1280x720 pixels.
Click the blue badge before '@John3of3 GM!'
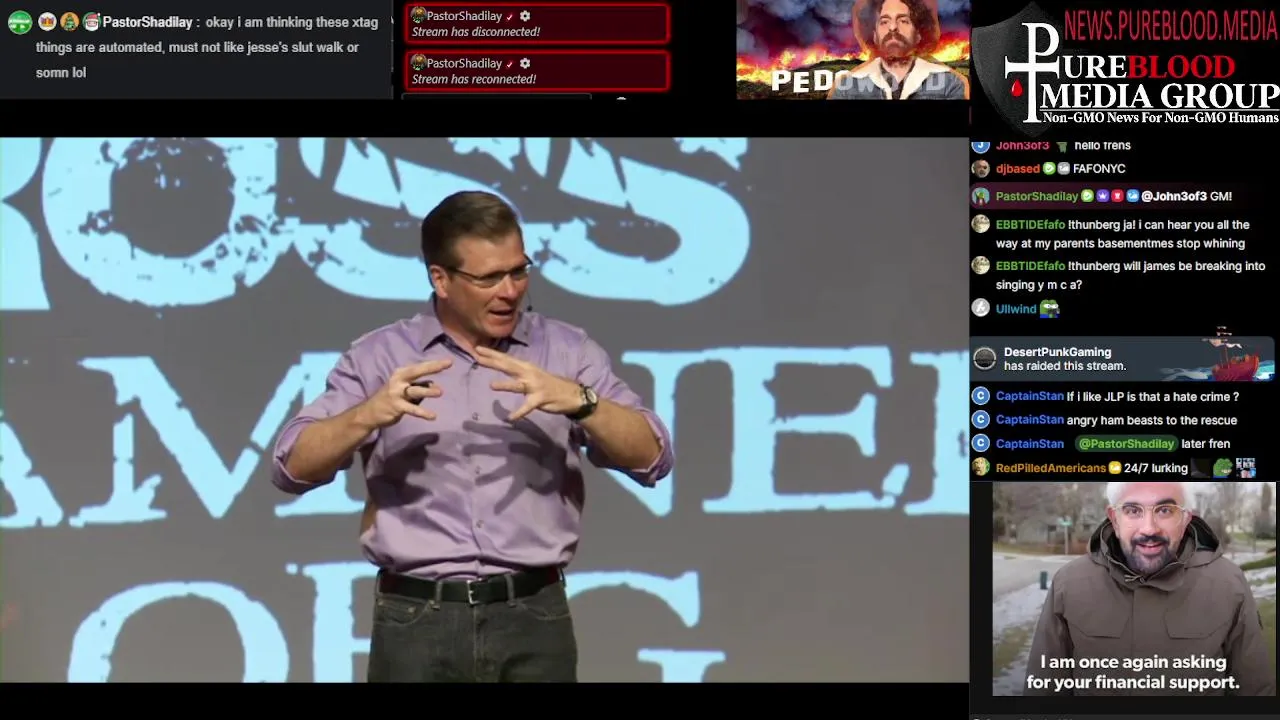tap(1132, 196)
